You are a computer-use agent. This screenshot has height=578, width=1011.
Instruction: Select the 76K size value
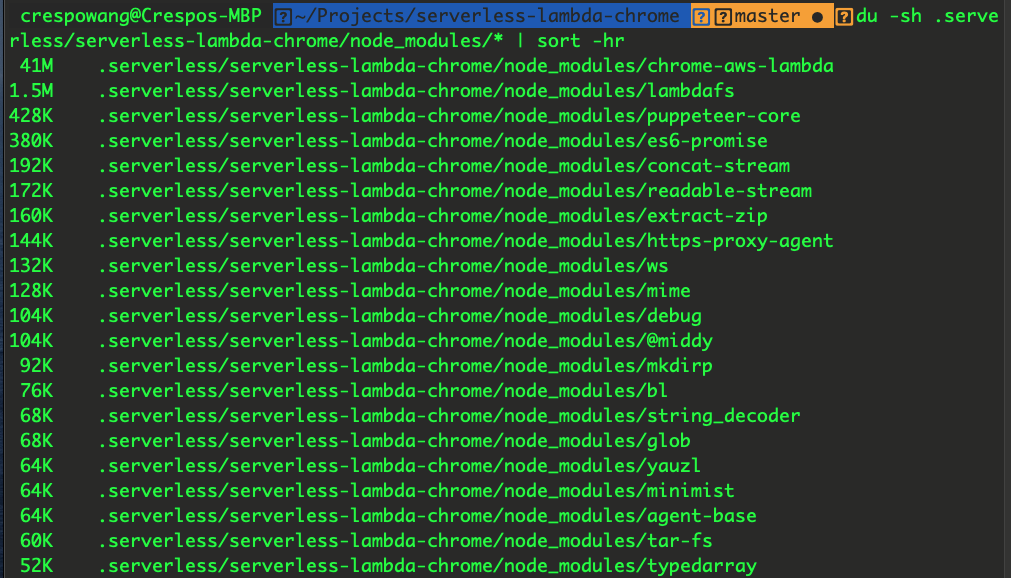(x=37, y=392)
